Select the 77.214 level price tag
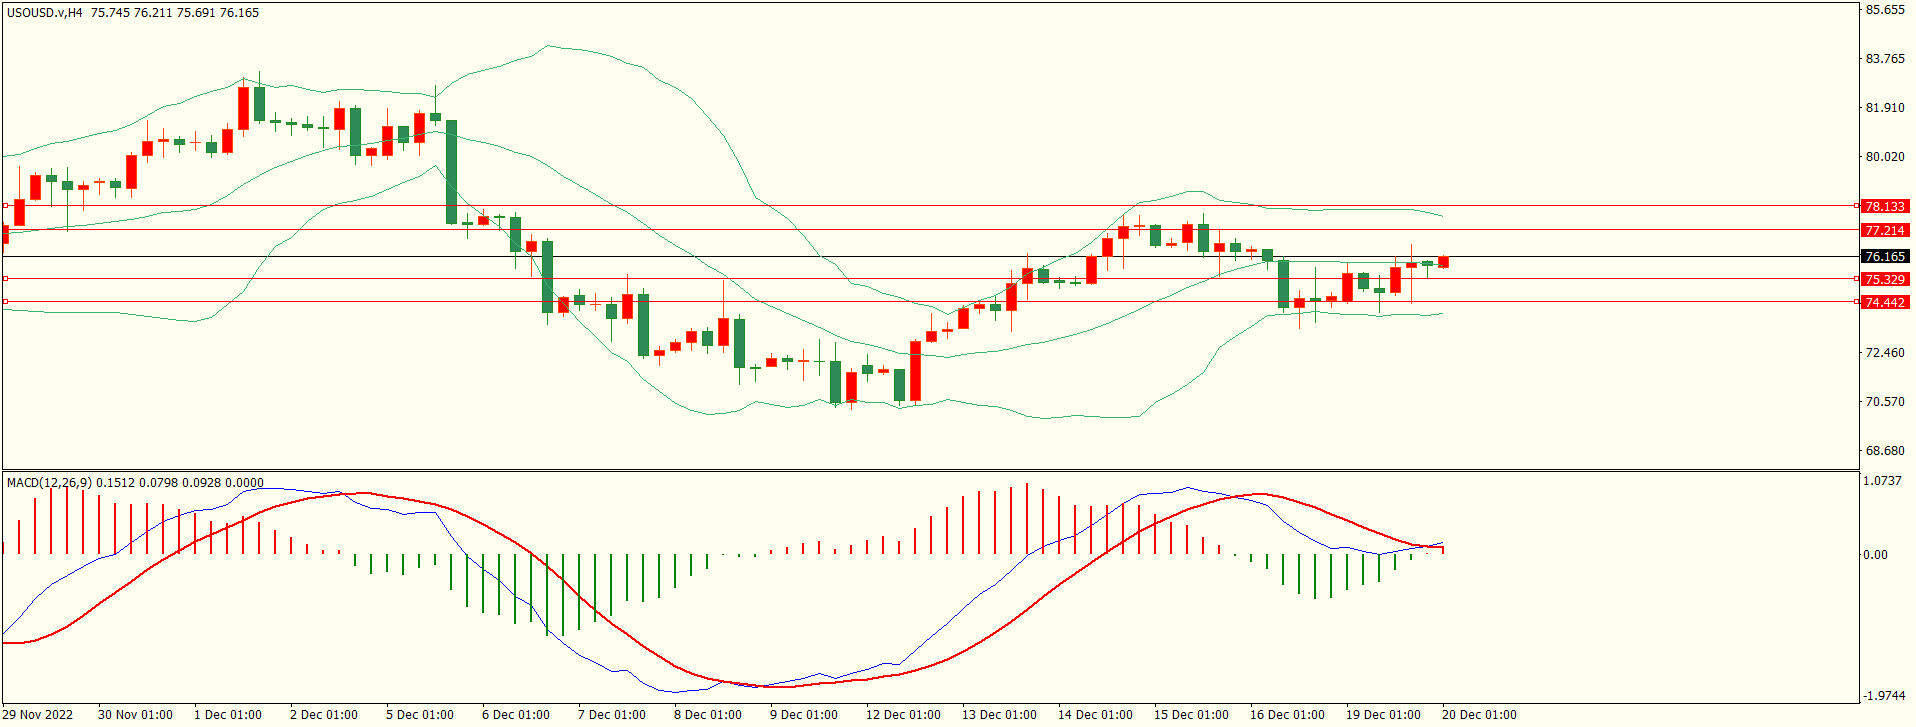The image size is (1916, 727). [1884, 230]
